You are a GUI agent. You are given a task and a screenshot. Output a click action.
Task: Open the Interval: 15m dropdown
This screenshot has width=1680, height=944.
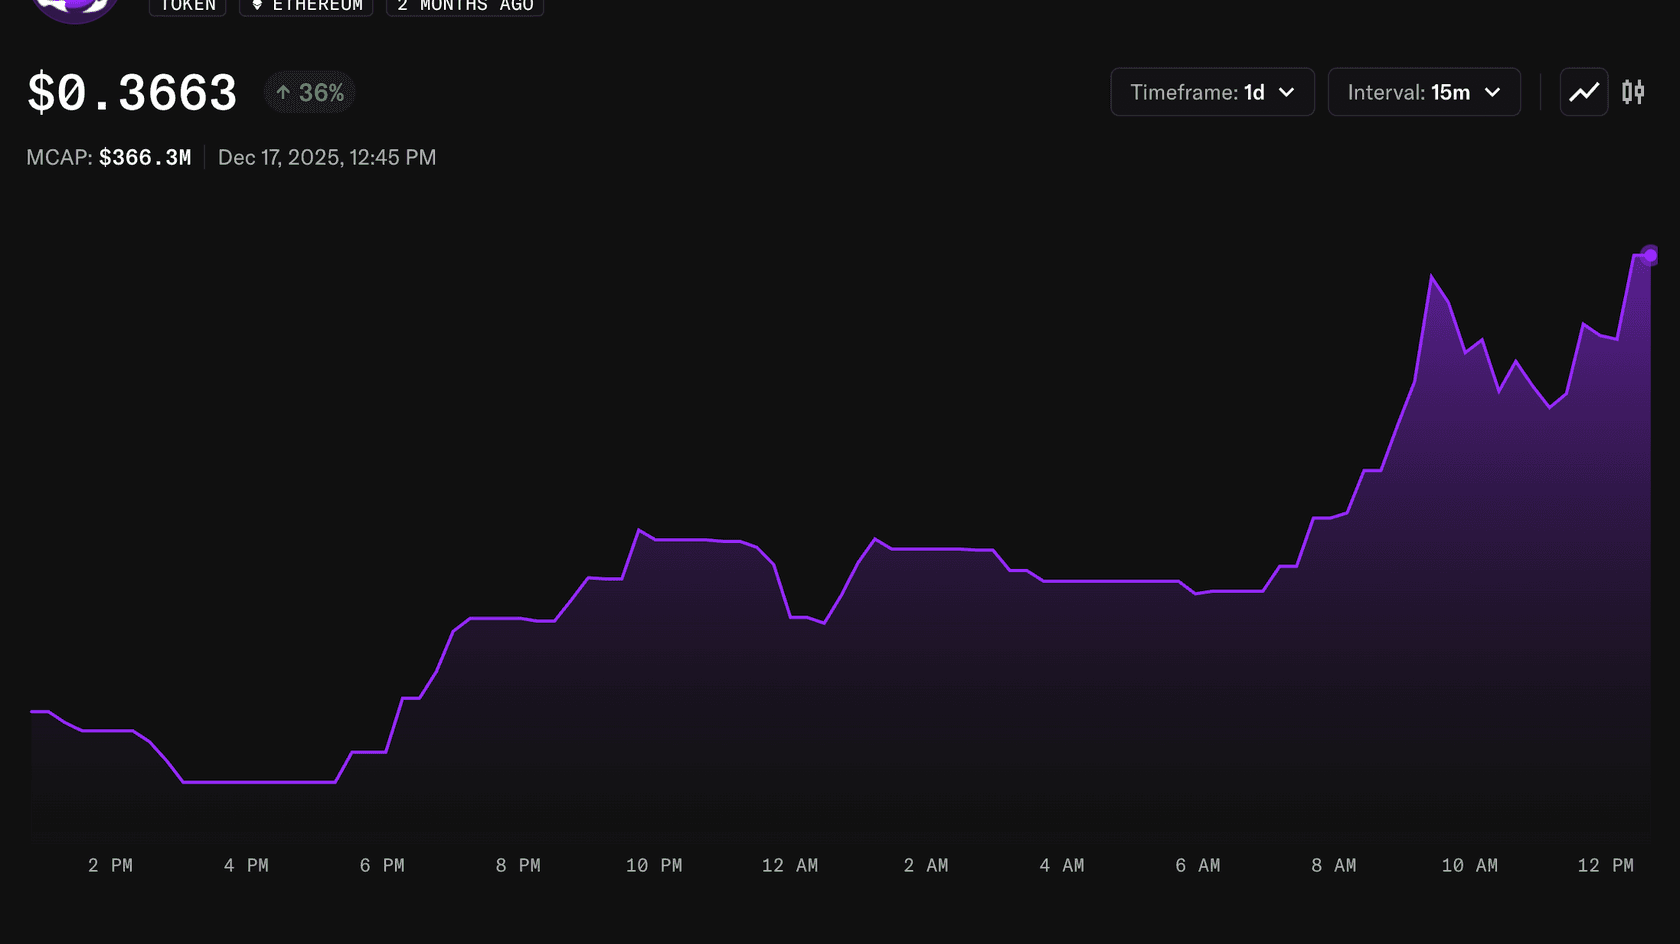click(x=1424, y=91)
